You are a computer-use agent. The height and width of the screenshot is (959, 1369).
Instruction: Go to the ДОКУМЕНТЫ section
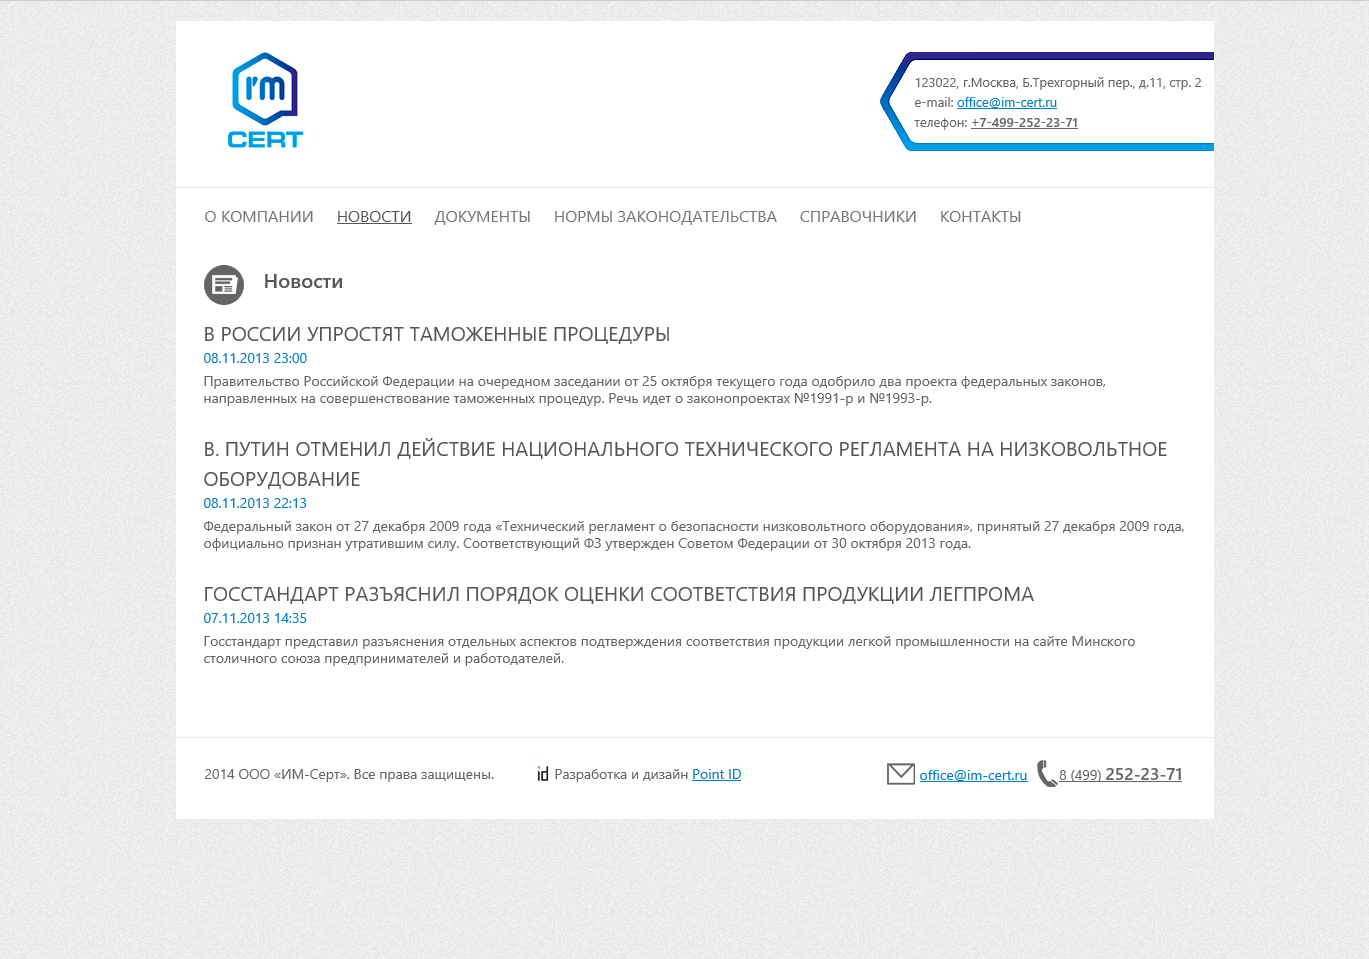click(482, 217)
